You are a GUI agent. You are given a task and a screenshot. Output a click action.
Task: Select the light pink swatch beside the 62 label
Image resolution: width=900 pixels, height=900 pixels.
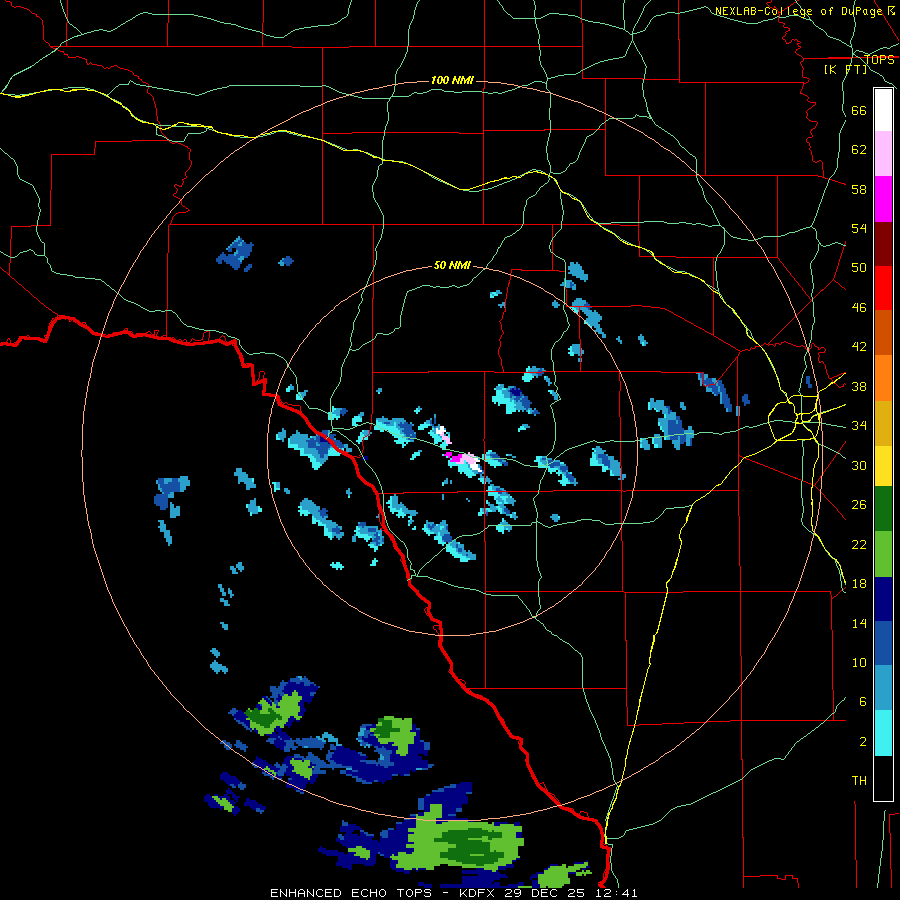(x=883, y=153)
